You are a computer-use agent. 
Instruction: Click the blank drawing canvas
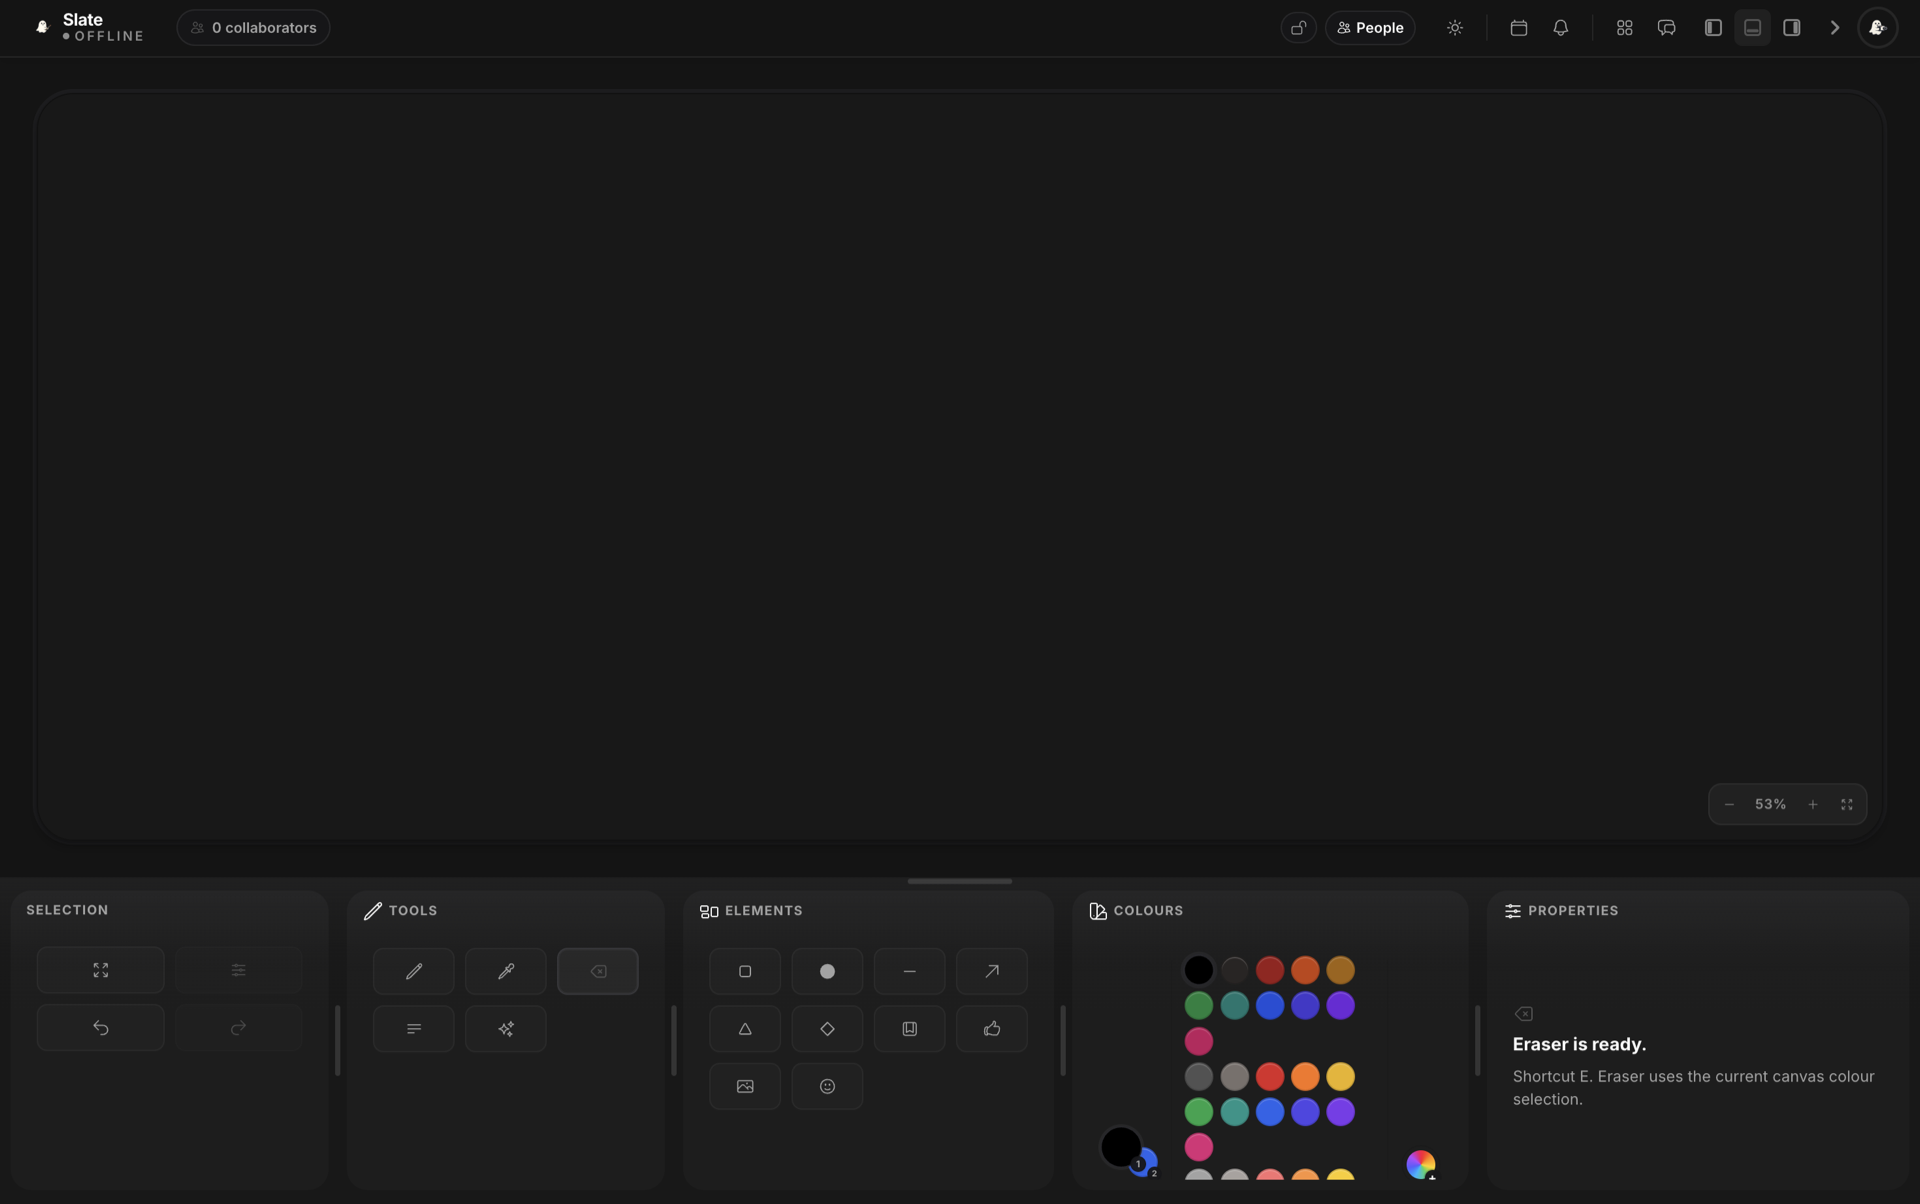click(x=959, y=465)
